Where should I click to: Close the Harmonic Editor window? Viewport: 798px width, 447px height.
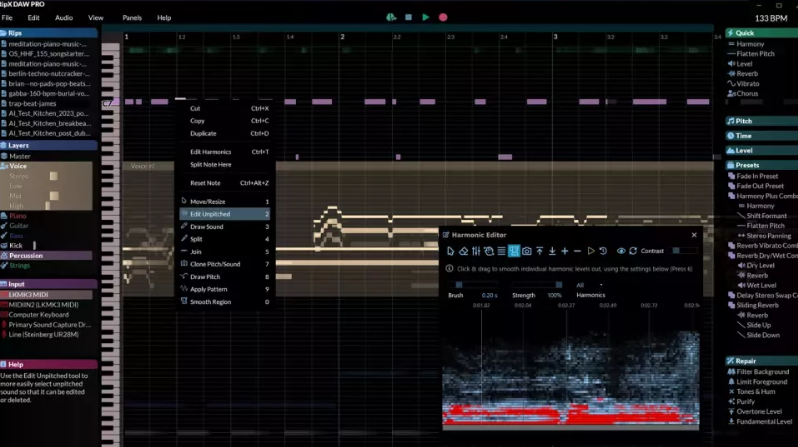(694, 235)
